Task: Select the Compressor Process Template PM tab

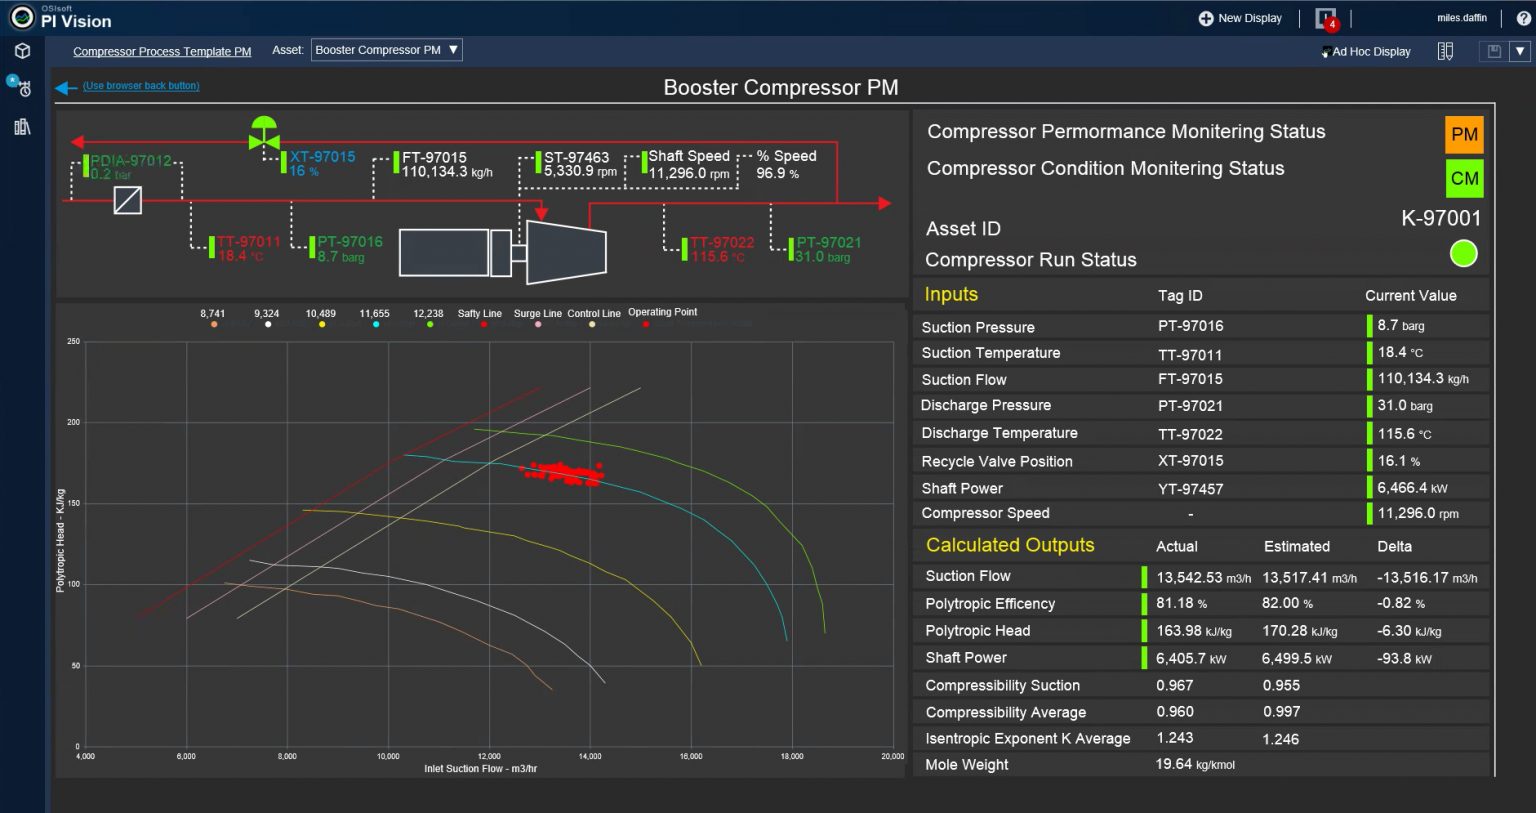Action: pyautogui.click(x=162, y=51)
